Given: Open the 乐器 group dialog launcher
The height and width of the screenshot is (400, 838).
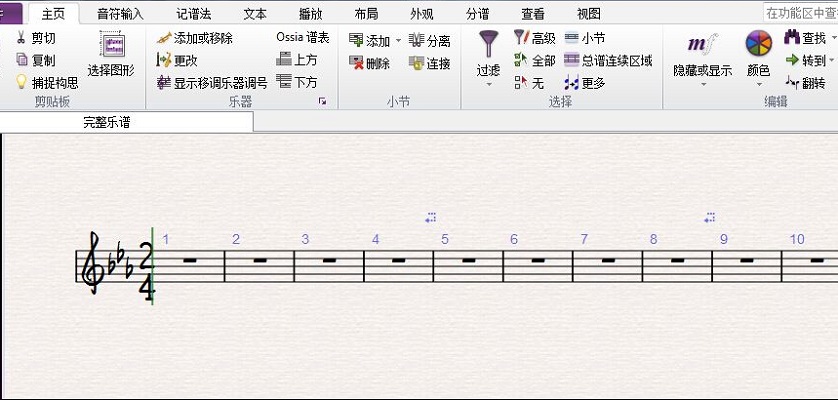Looking at the screenshot, I should pos(322,101).
